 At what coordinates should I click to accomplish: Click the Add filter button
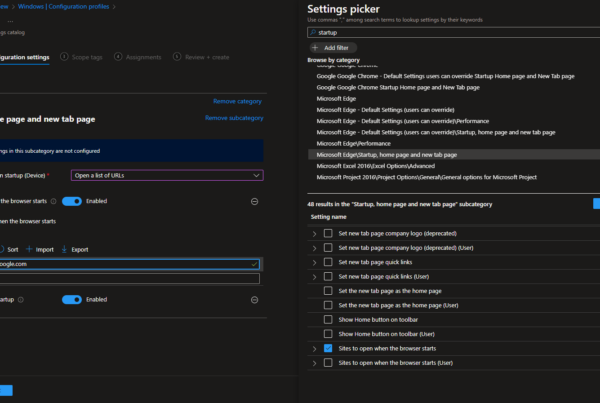(x=333, y=47)
